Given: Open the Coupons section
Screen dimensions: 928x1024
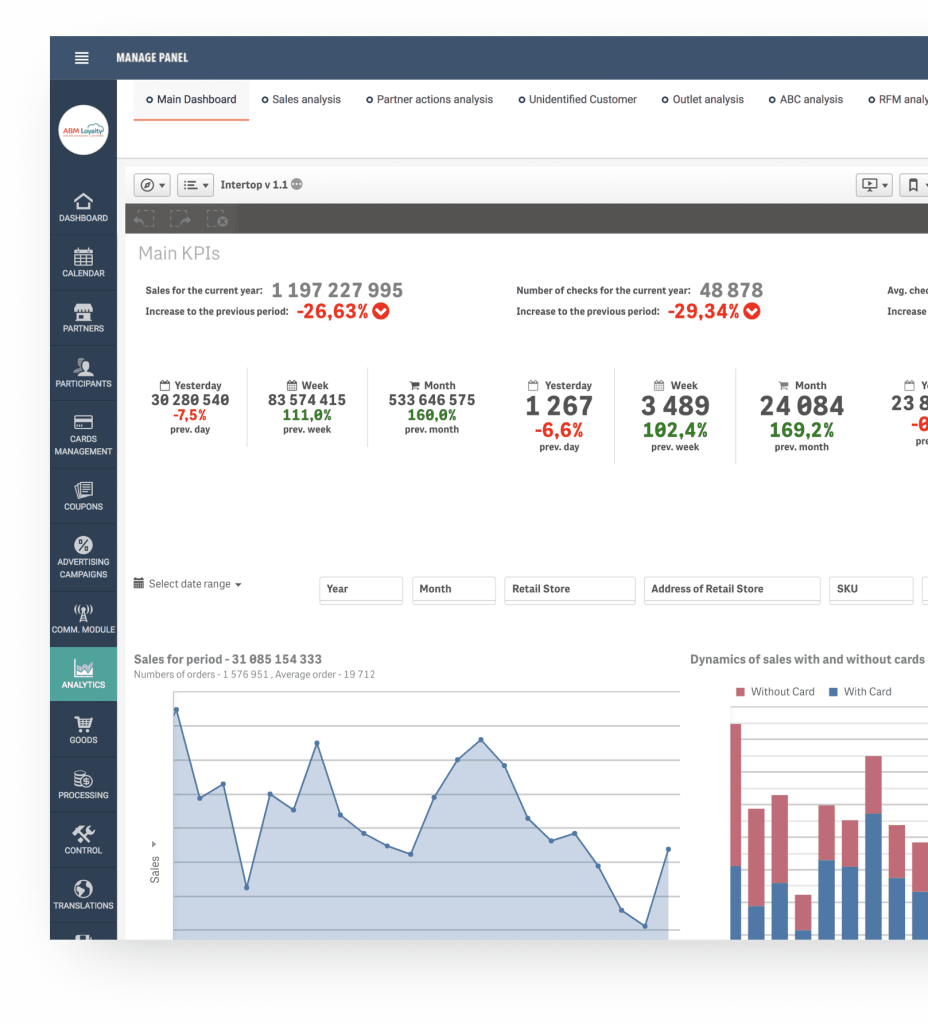Looking at the screenshot, I should point(83,495).
